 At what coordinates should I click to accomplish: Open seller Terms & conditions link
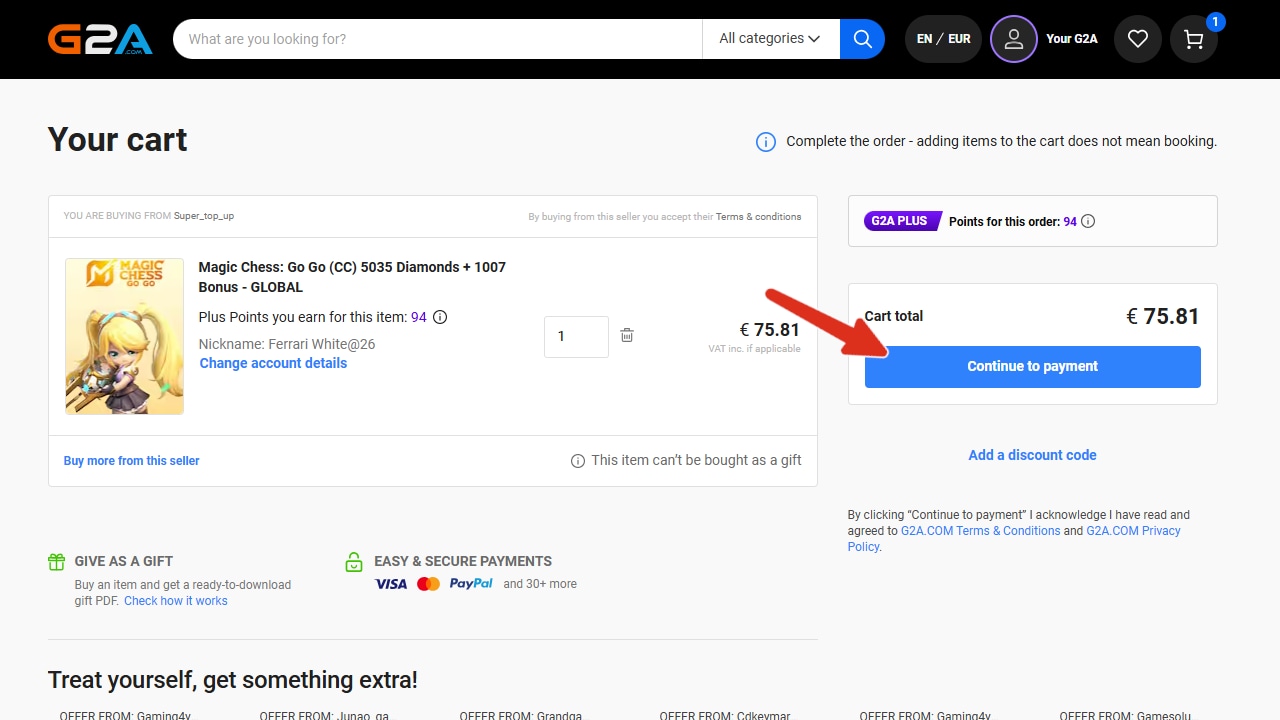(758, 217)
